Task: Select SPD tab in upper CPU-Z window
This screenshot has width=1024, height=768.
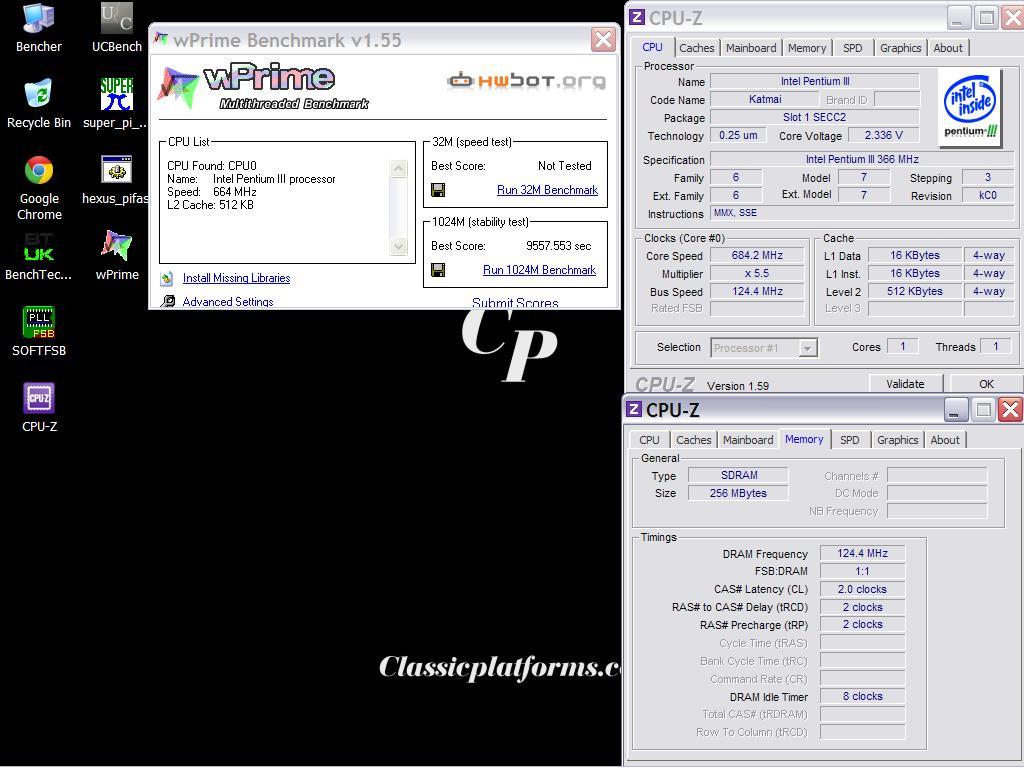Action: point(852,48)
